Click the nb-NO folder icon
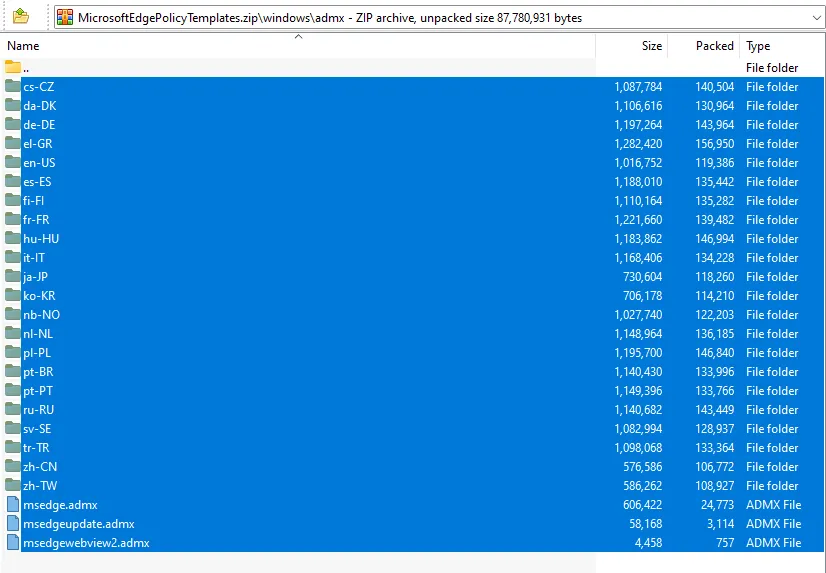The image size is (826, 573). point(13,314)
